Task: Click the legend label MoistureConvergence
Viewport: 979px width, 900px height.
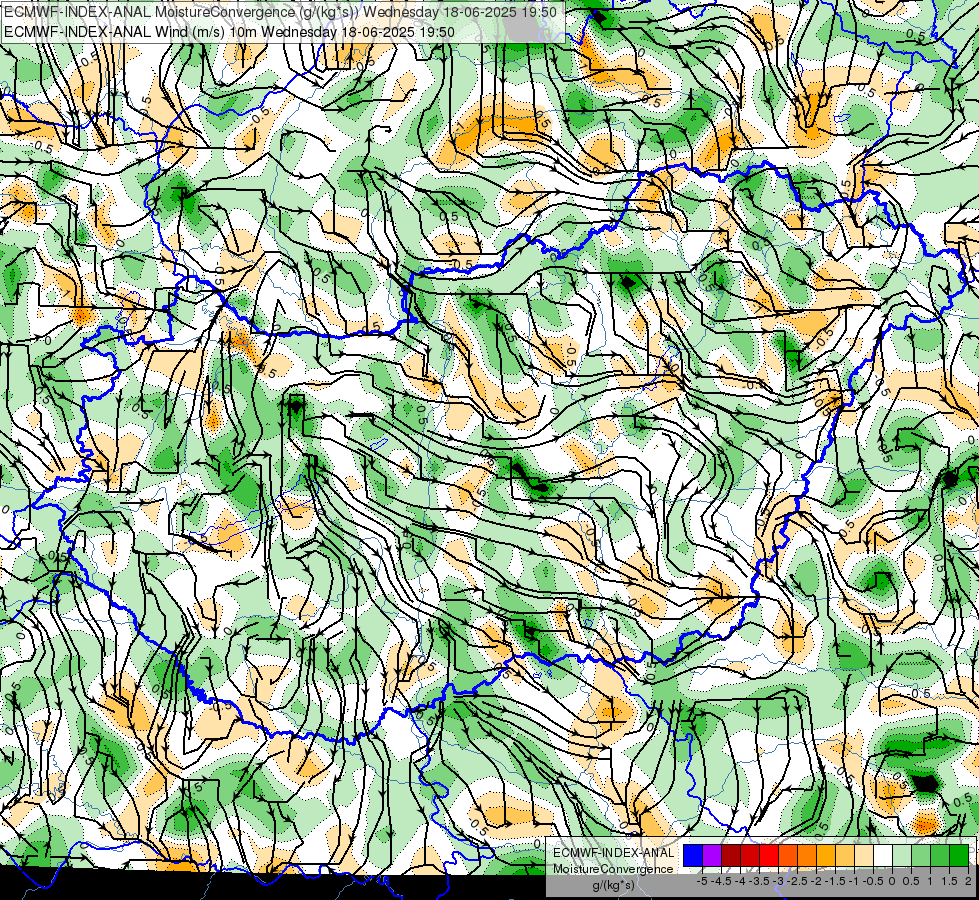Action: [x=613, y=869]
